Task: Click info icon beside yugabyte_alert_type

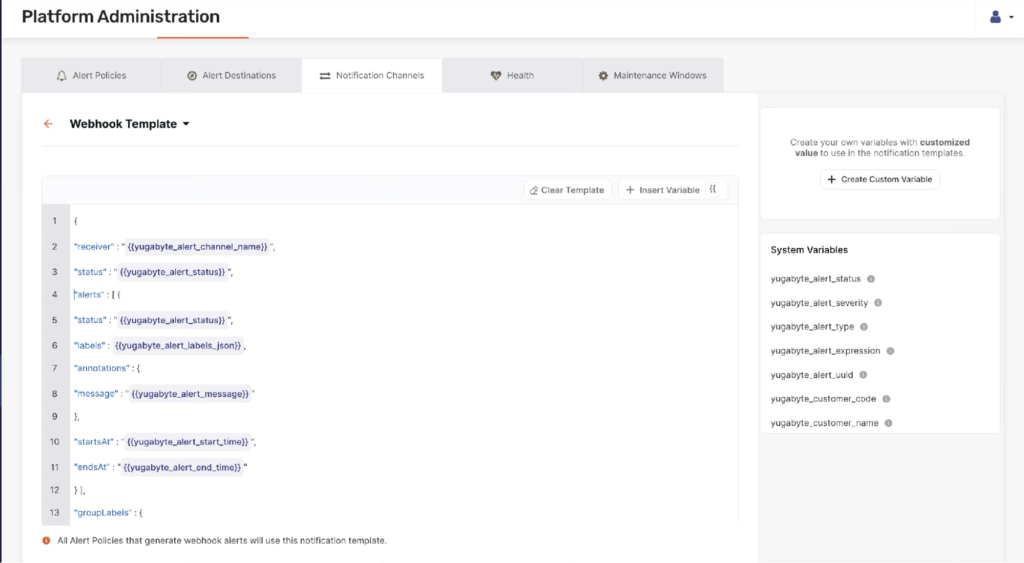Action: point(863,327)
